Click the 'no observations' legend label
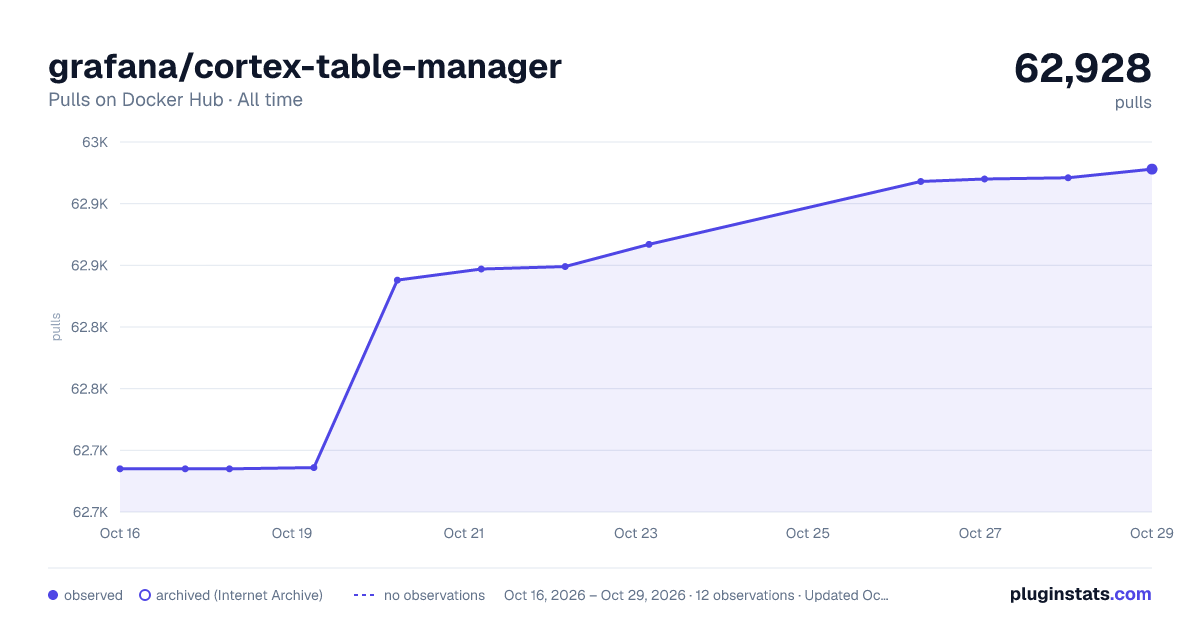 [434, 595]
